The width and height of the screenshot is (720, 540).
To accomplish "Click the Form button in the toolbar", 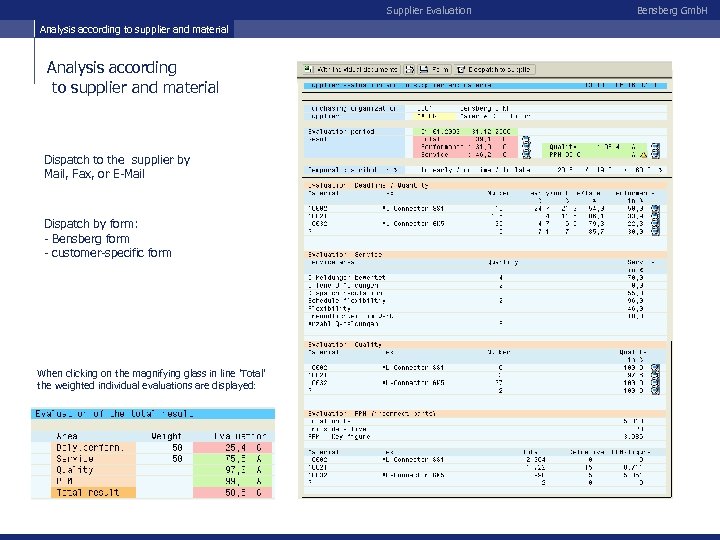I will point(434,69).
